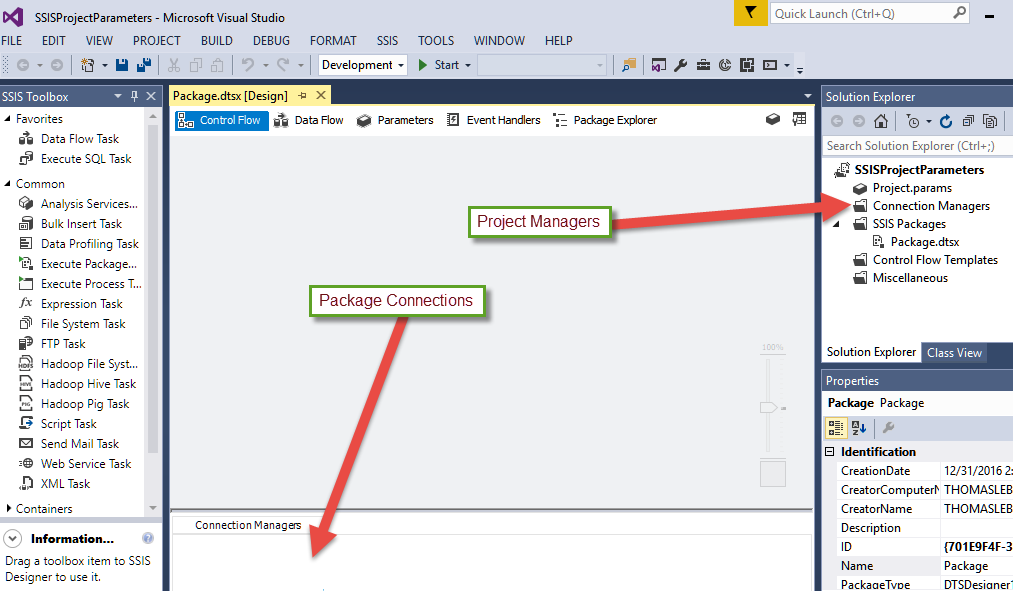1013x591 pixels.
Task: Switch to the Event Handlers tab
Action: 493,120
